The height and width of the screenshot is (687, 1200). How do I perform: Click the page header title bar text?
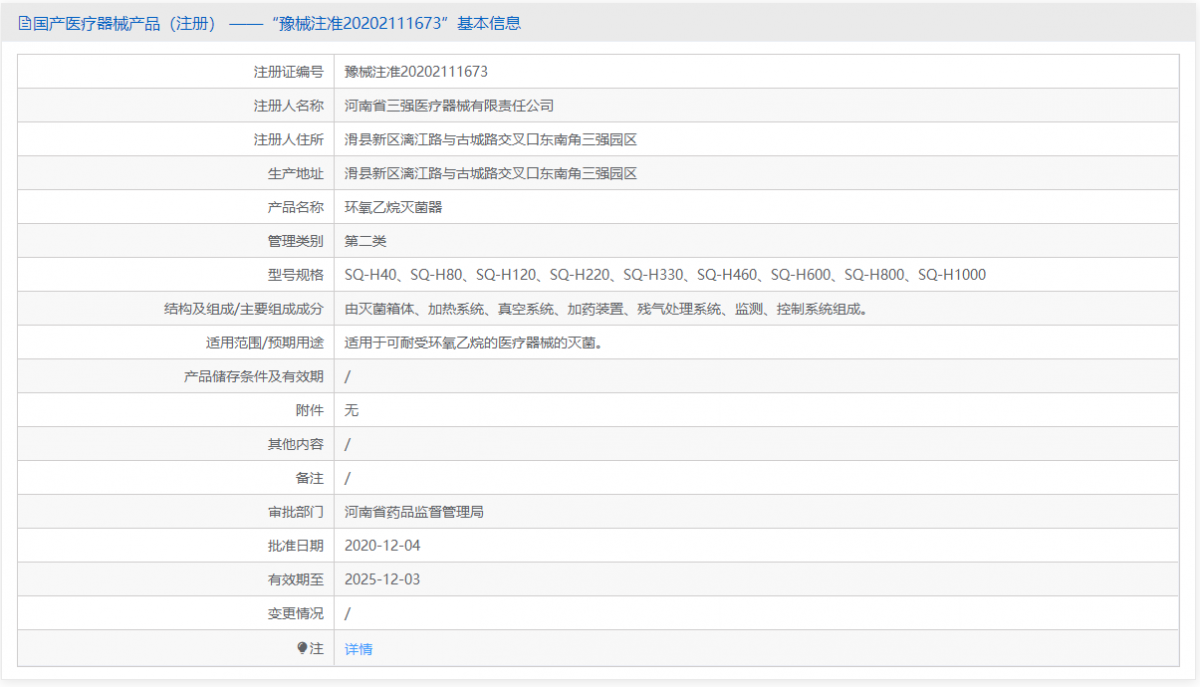tap(270, 22)
